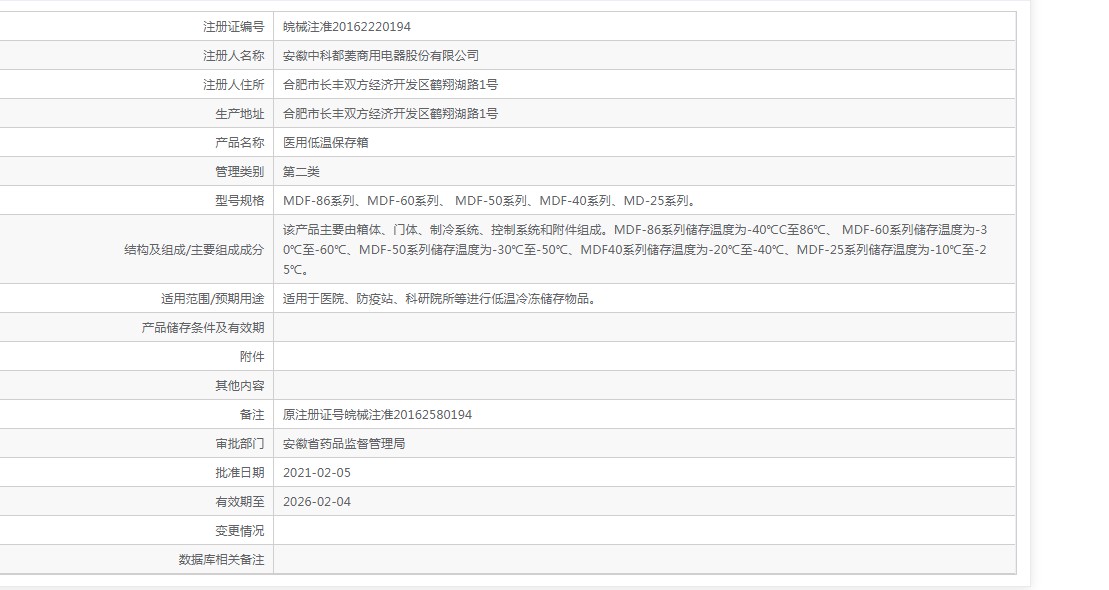Viewport: 1109px width, 590px height.
Task: Click the structure description starting 该产品主要由箱体
Action: [635, 250]
